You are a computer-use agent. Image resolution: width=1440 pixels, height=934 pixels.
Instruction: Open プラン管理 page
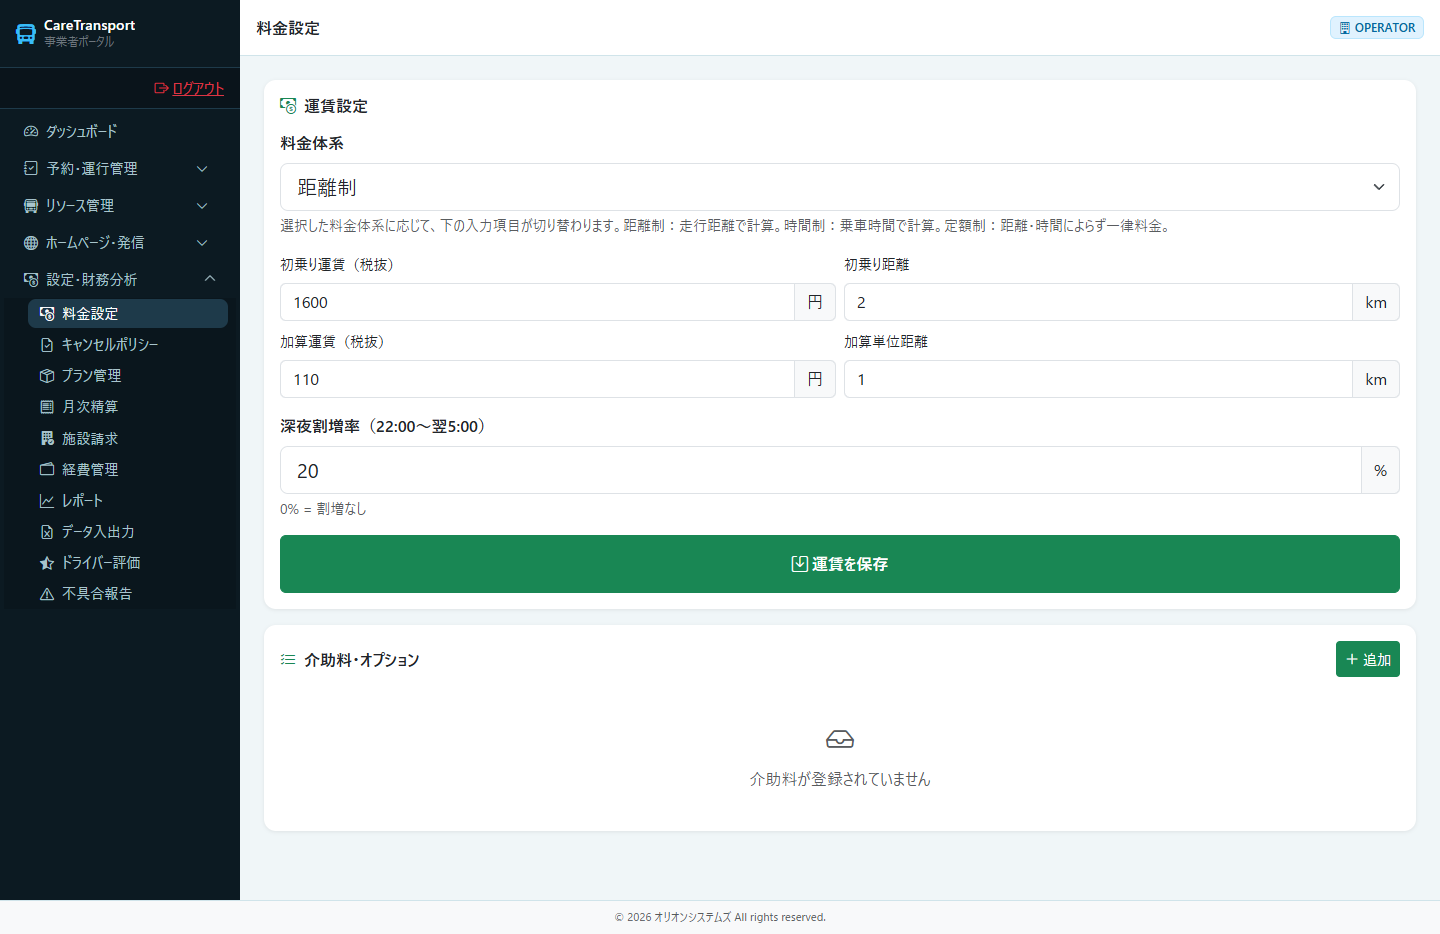128,376
